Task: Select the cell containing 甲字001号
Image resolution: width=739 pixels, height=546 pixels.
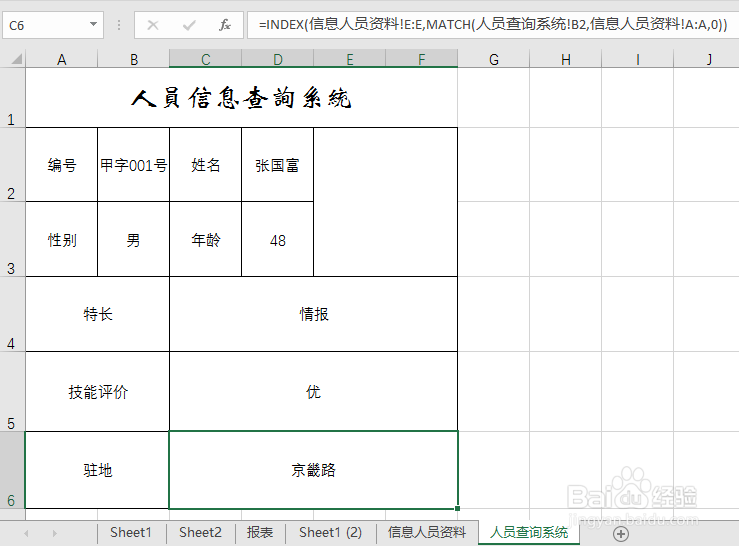Action: (x=134, y=165)
